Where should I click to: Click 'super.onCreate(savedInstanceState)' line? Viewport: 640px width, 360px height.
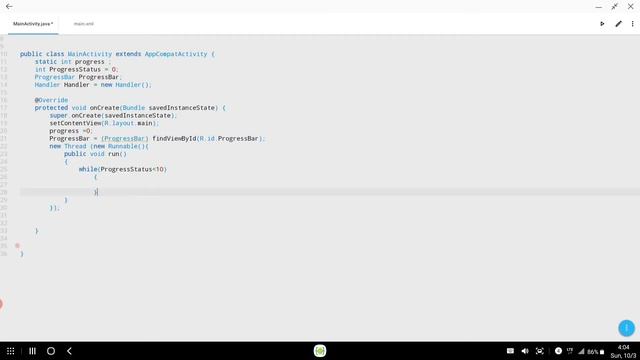point(113,116)
